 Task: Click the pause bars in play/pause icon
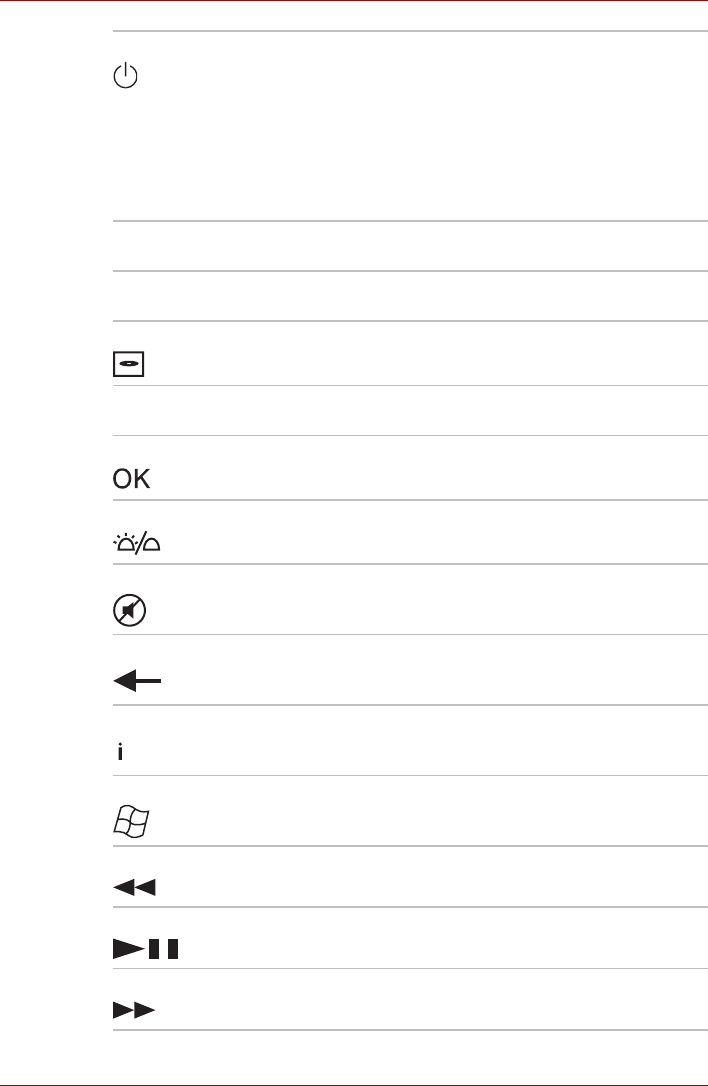click(x=164, y=948)
